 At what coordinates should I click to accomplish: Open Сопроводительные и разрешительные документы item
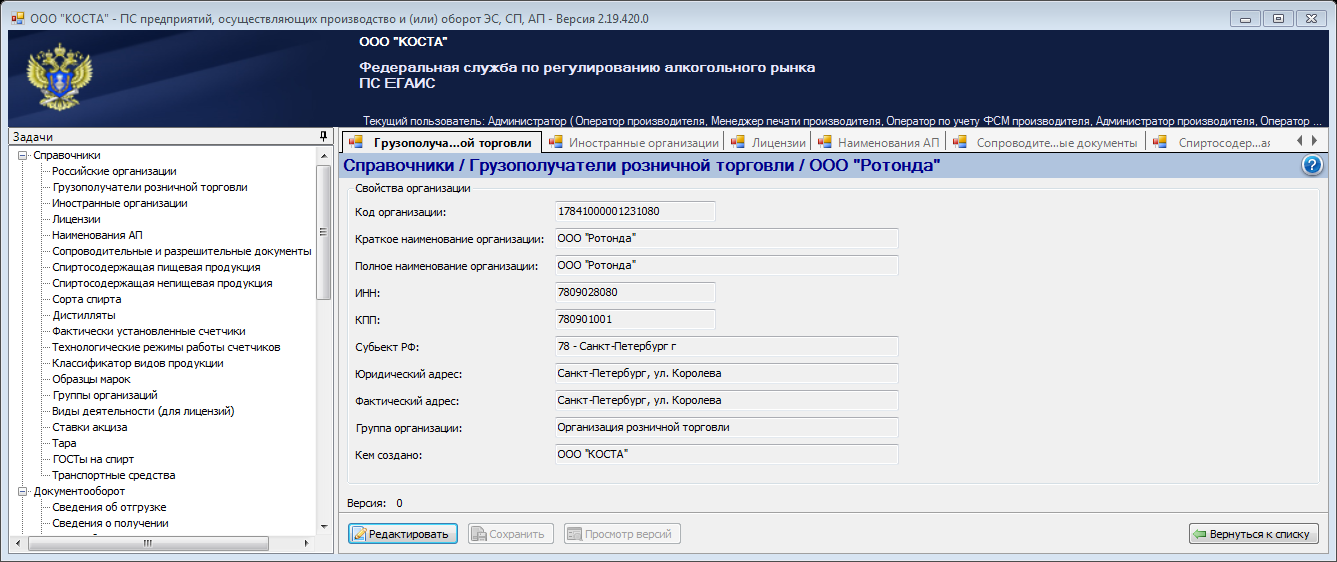[182, 252]
